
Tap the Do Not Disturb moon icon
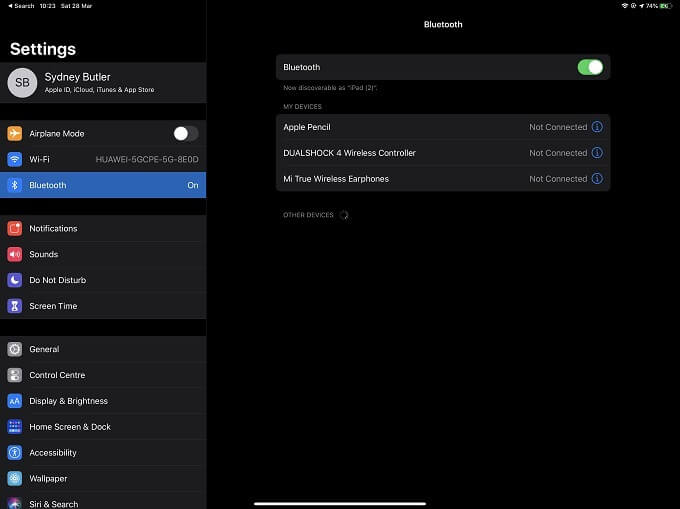15,280
